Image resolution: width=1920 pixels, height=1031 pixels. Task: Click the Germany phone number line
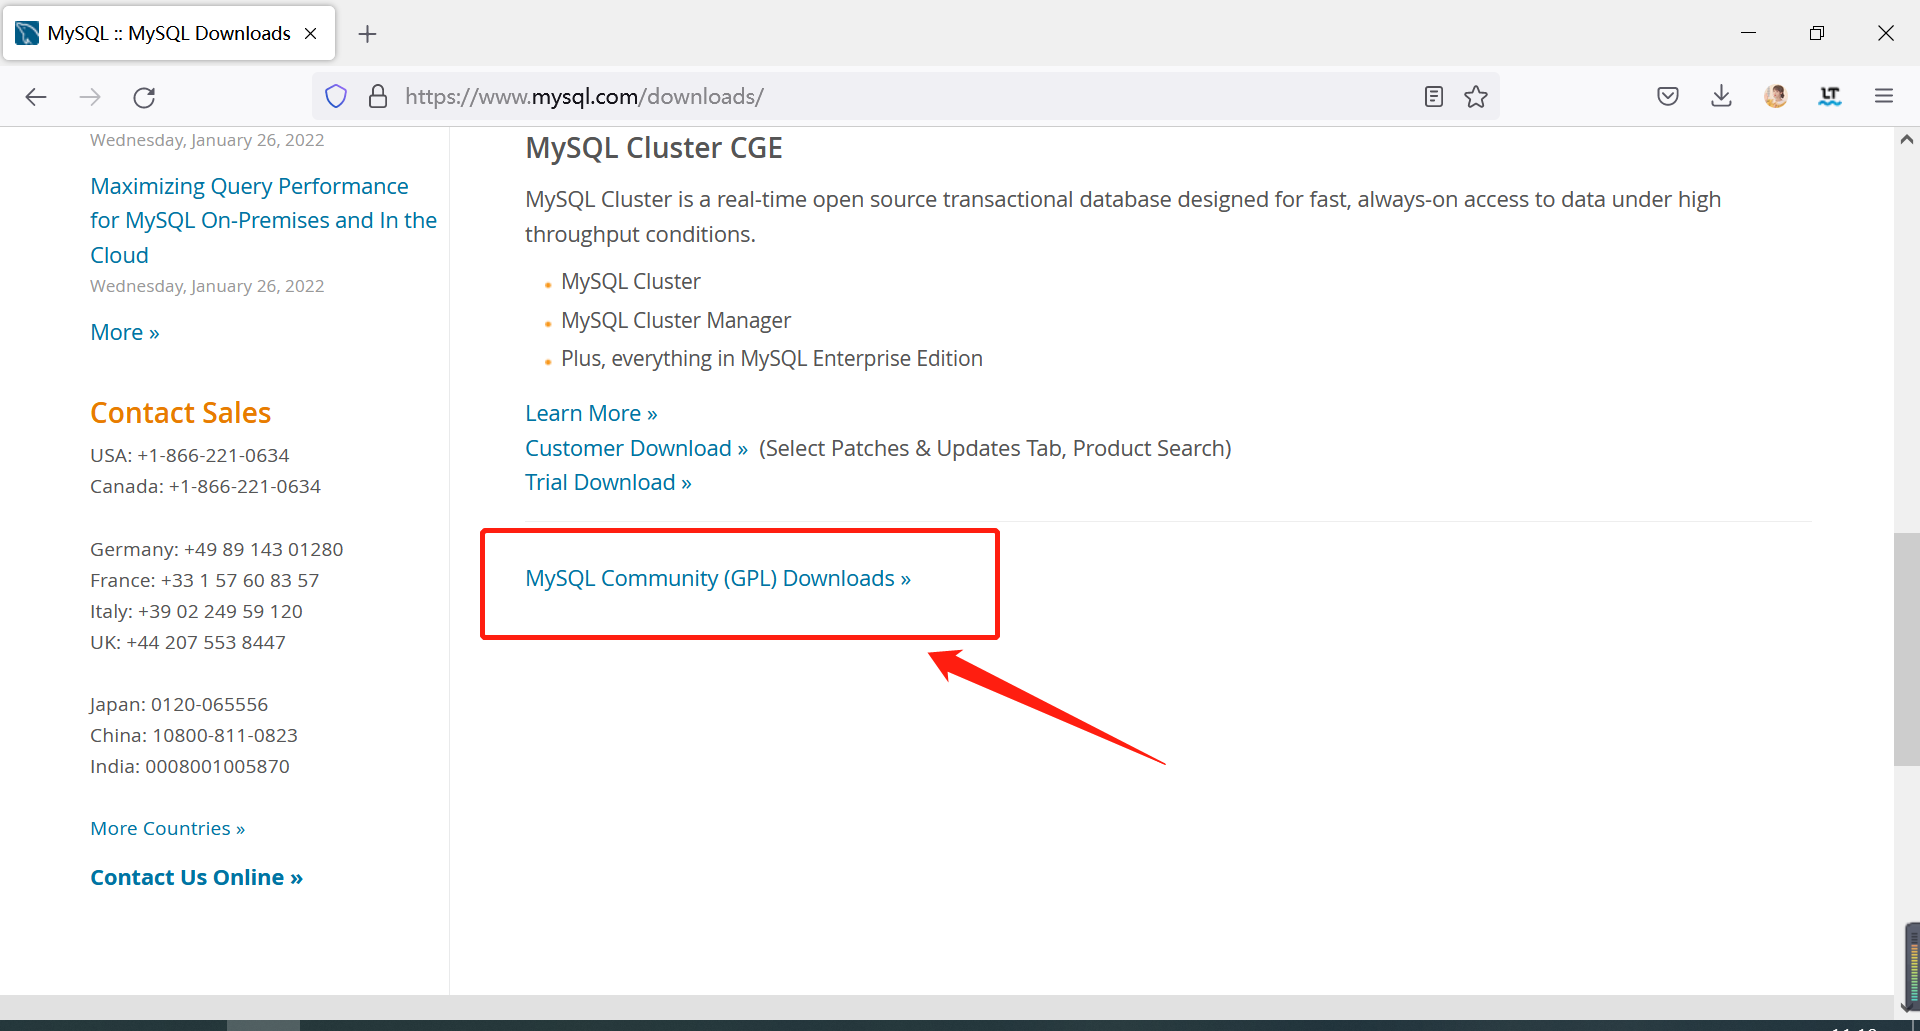click(x=217, y=549)
